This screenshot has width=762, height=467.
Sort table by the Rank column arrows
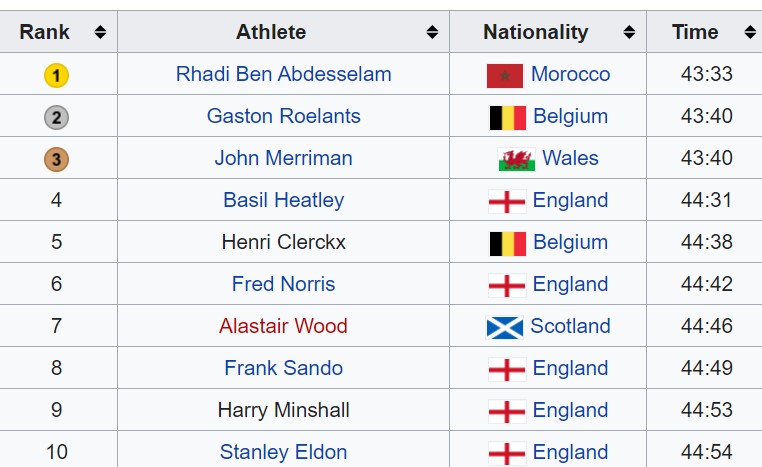100,32
